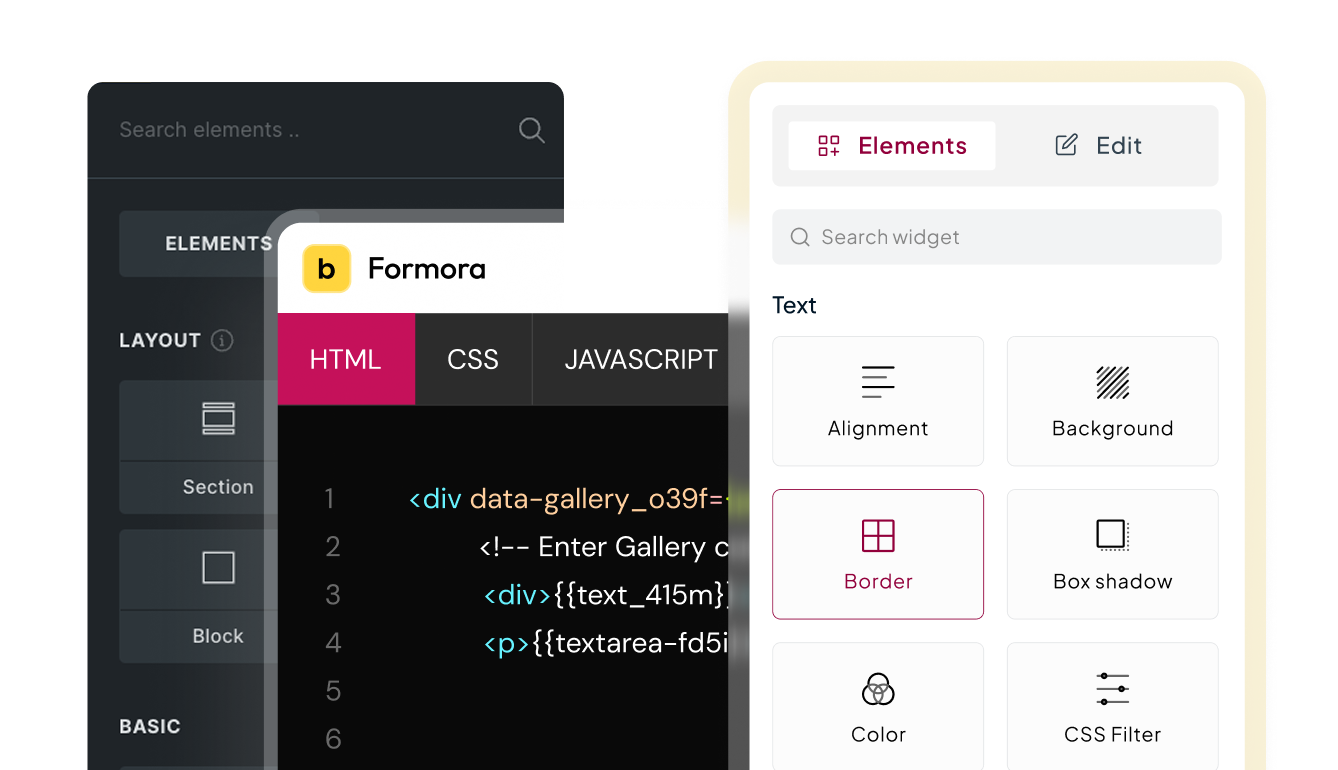Click the Background hatch icon
Viewport: 1338px width, 770px height.
pyautogui.click(x=1112, y=382)
